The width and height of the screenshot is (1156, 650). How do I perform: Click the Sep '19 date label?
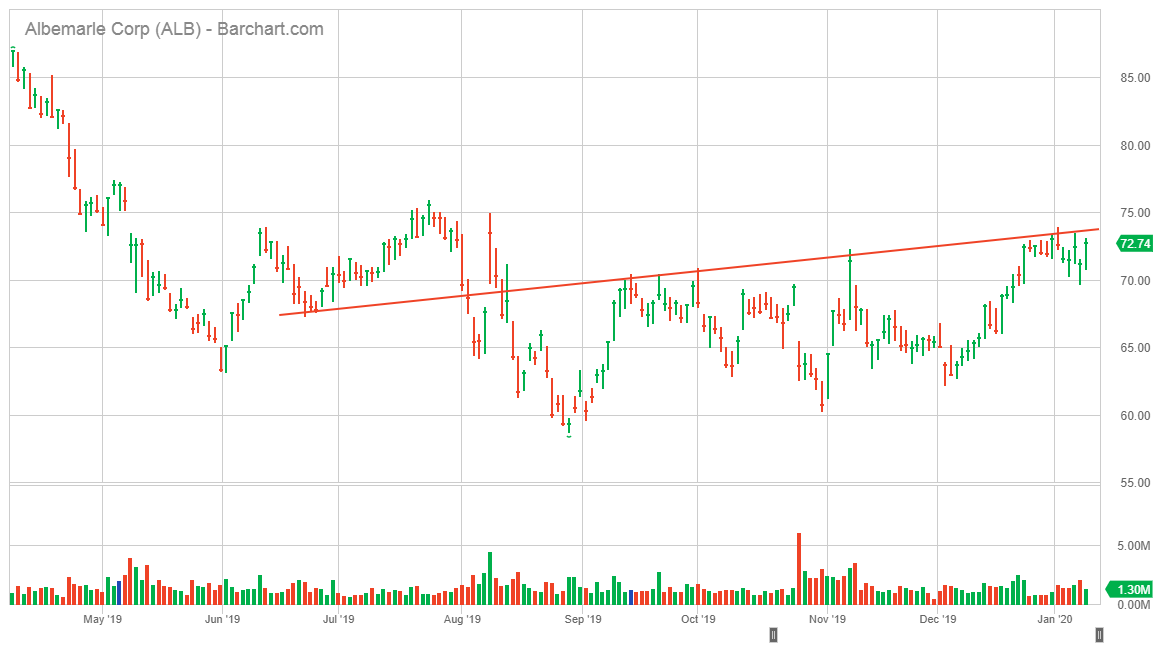583,619
